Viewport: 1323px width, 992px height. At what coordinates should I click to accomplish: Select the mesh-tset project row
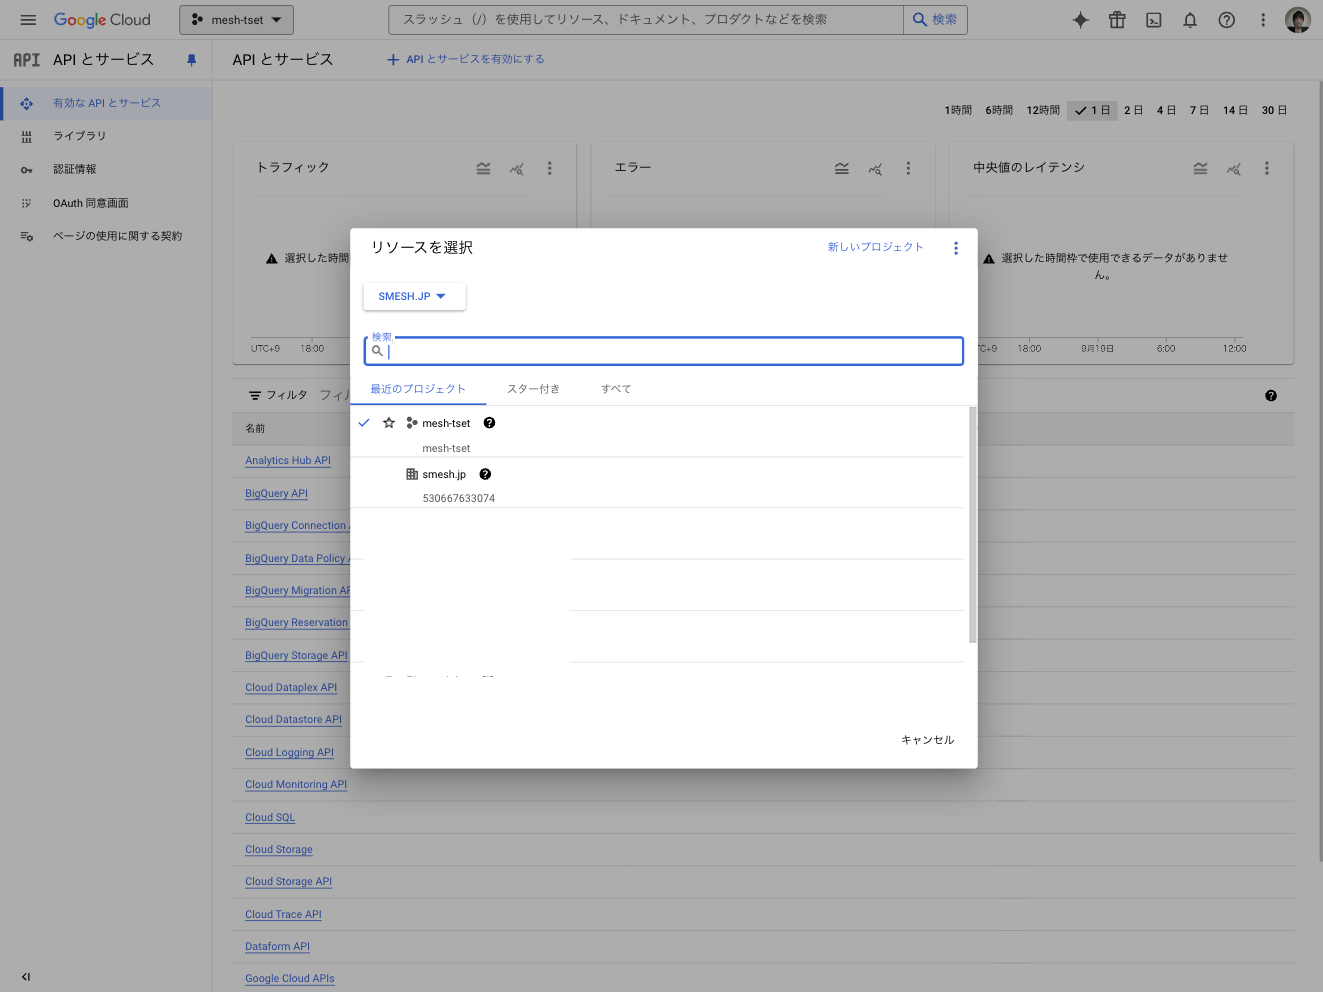click(x=658, y=433)
